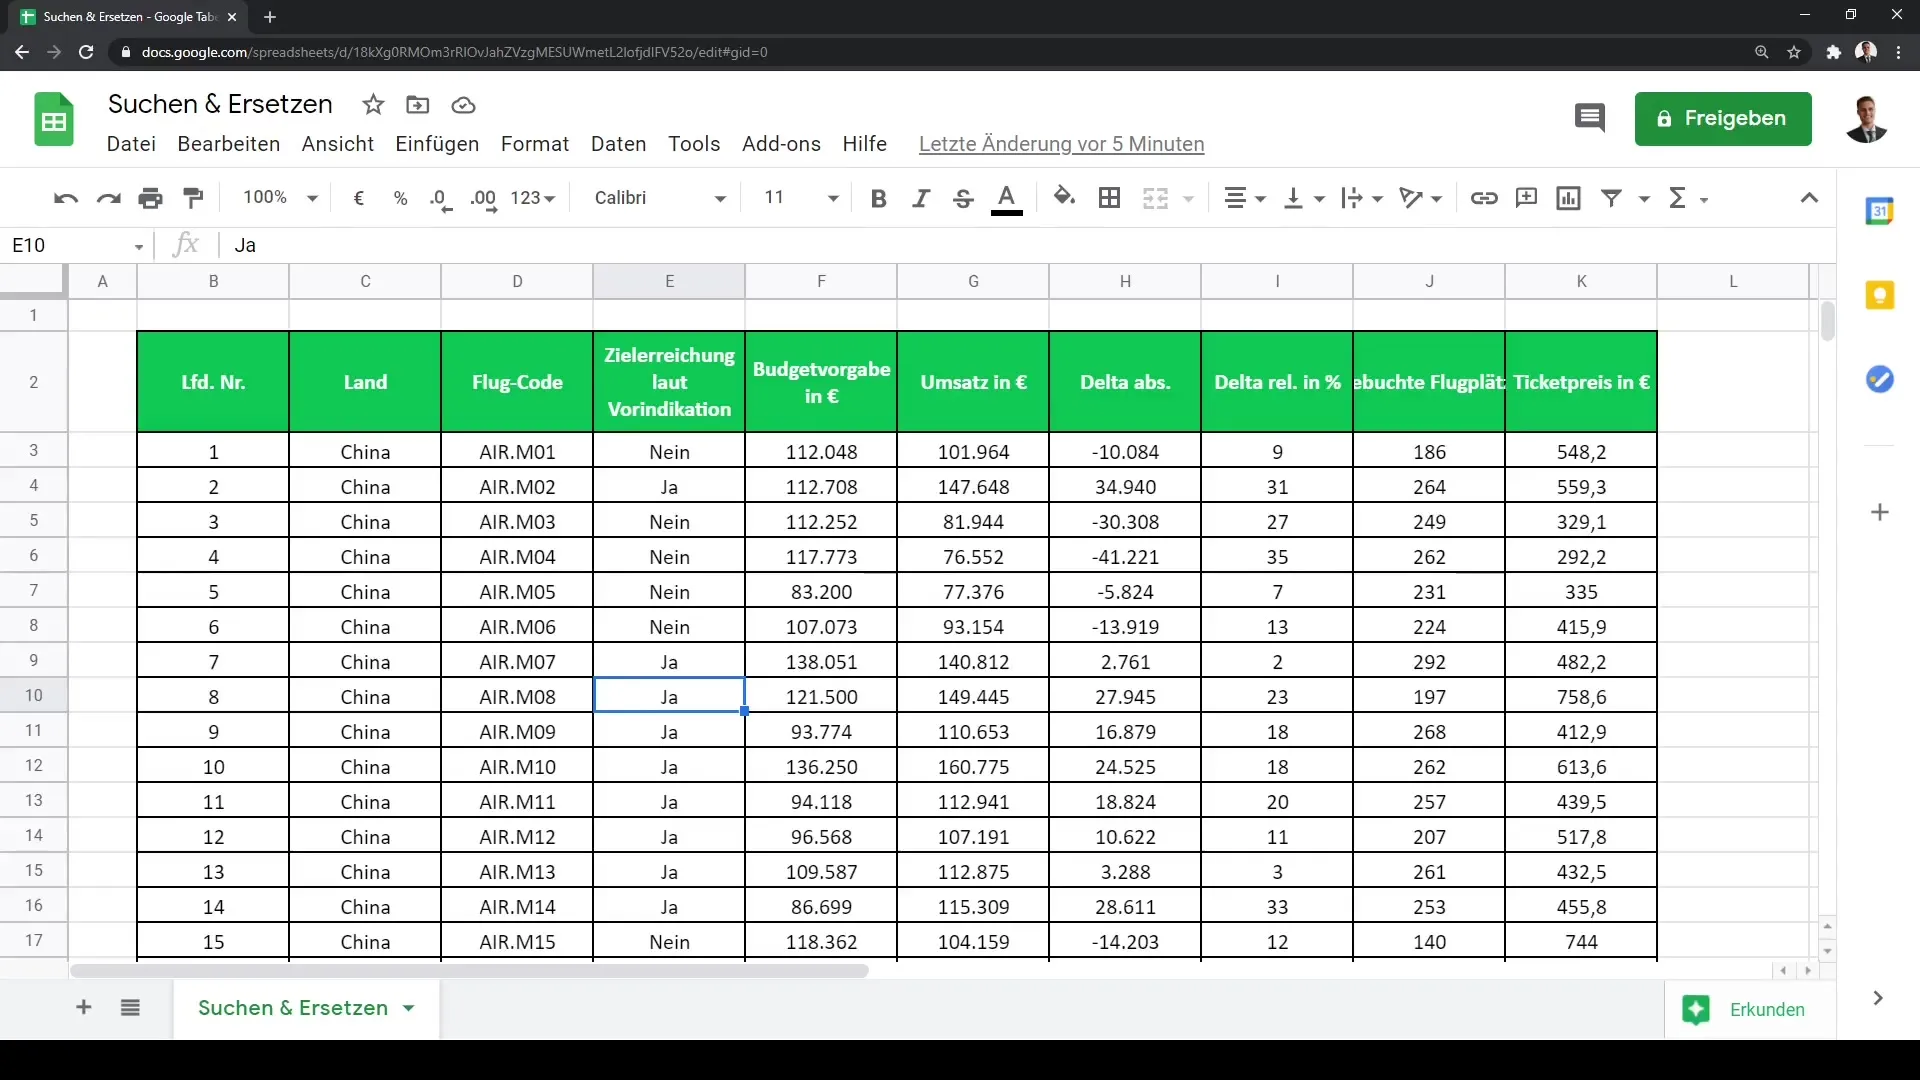Click cell AIR.M08

click(x=517, y=696)
